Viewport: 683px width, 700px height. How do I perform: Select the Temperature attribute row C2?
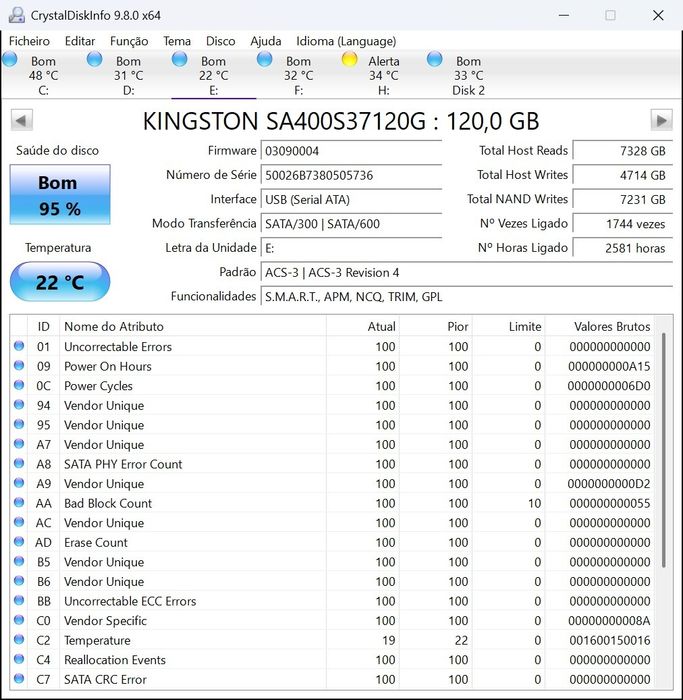click(332, 640)
